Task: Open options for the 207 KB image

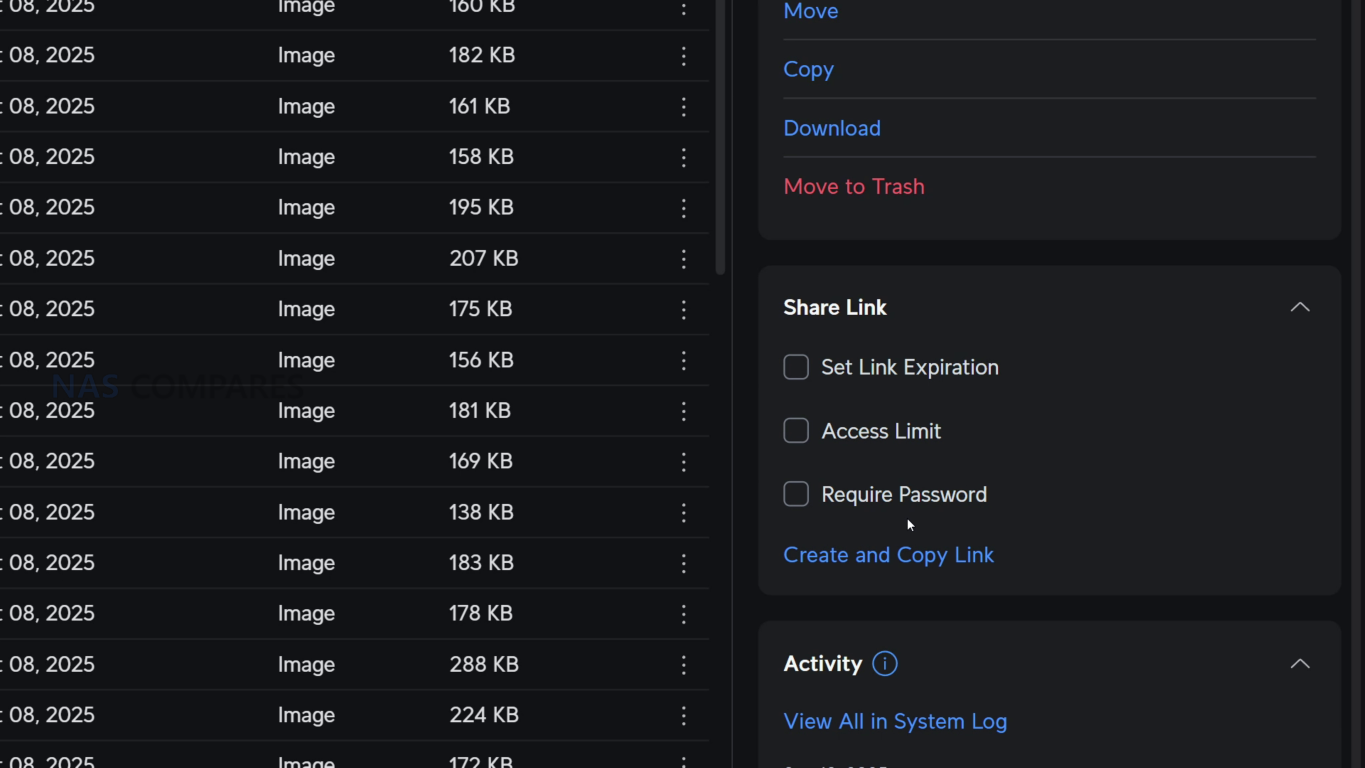Action: pyautogui.click(x=684, y=259)
